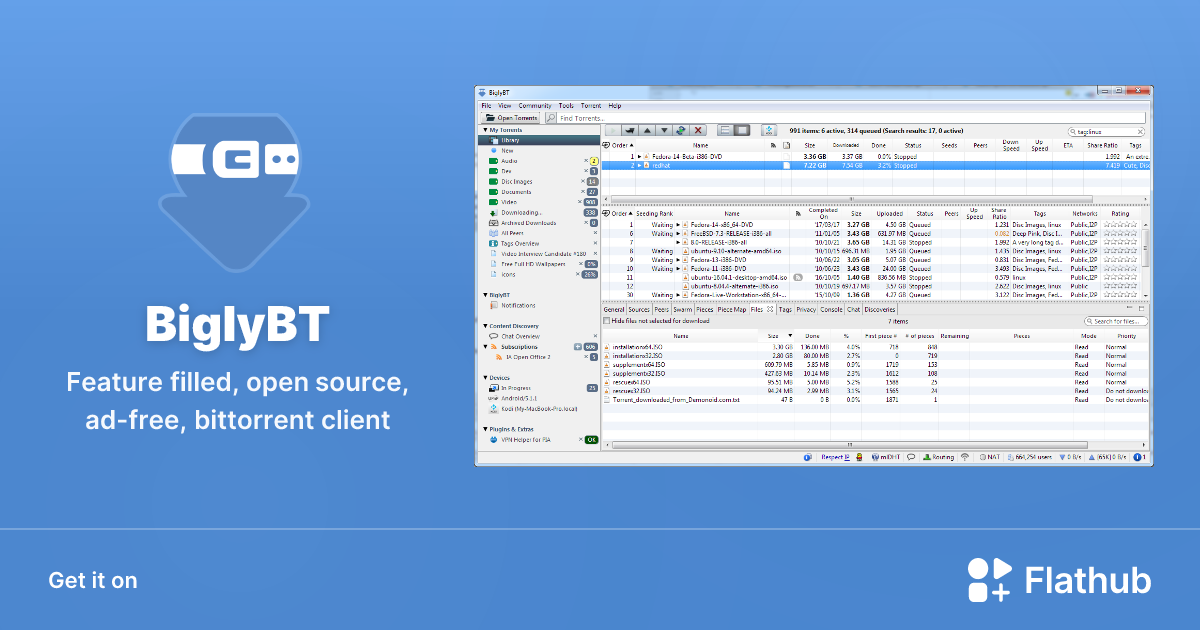Switch to the Piece Map tab
Screen dimensions: 1200x630
(731, 310)
